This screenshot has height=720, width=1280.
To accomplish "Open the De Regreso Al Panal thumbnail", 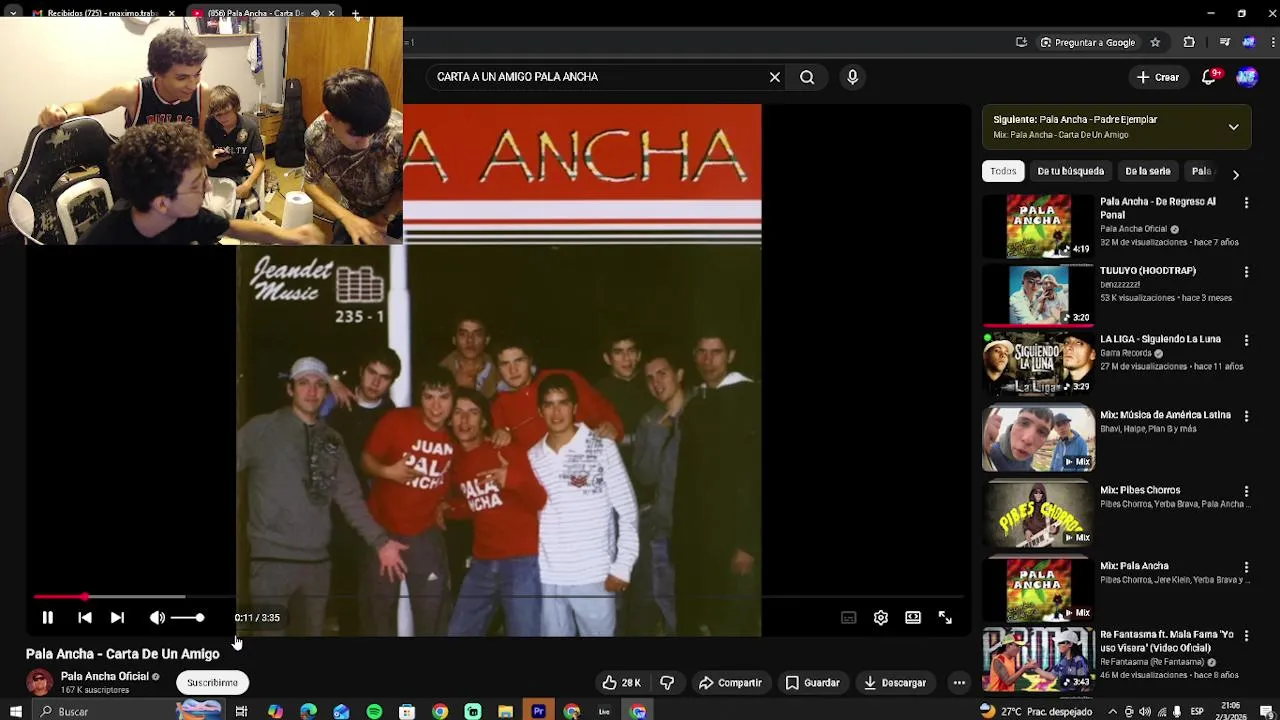I will tap(1038, 226).
